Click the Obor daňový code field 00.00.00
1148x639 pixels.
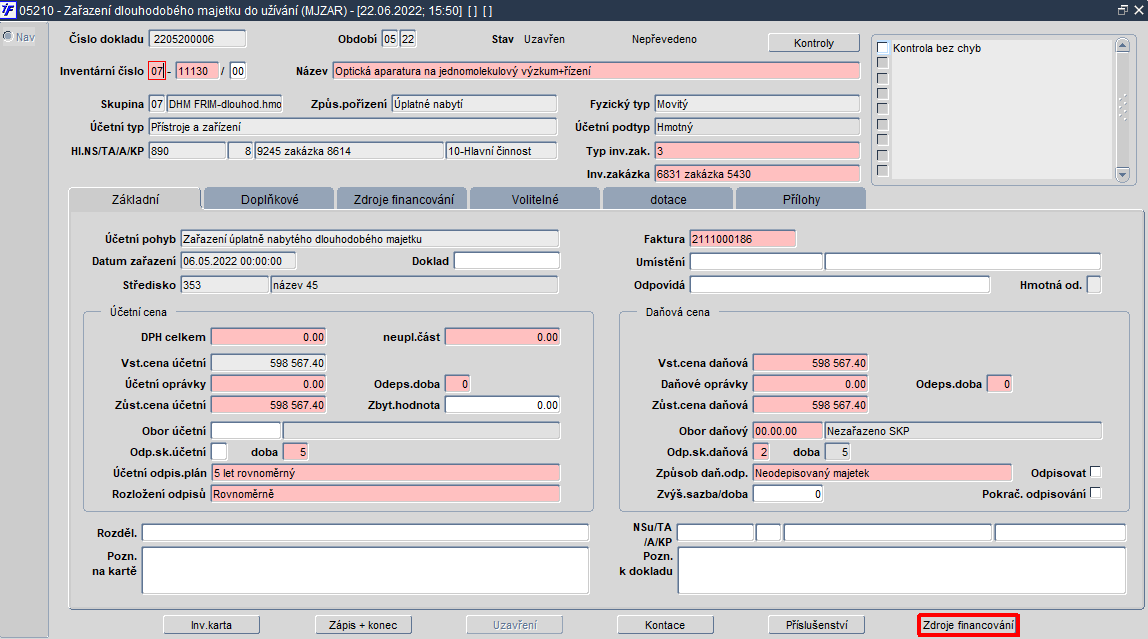(787, 430)
